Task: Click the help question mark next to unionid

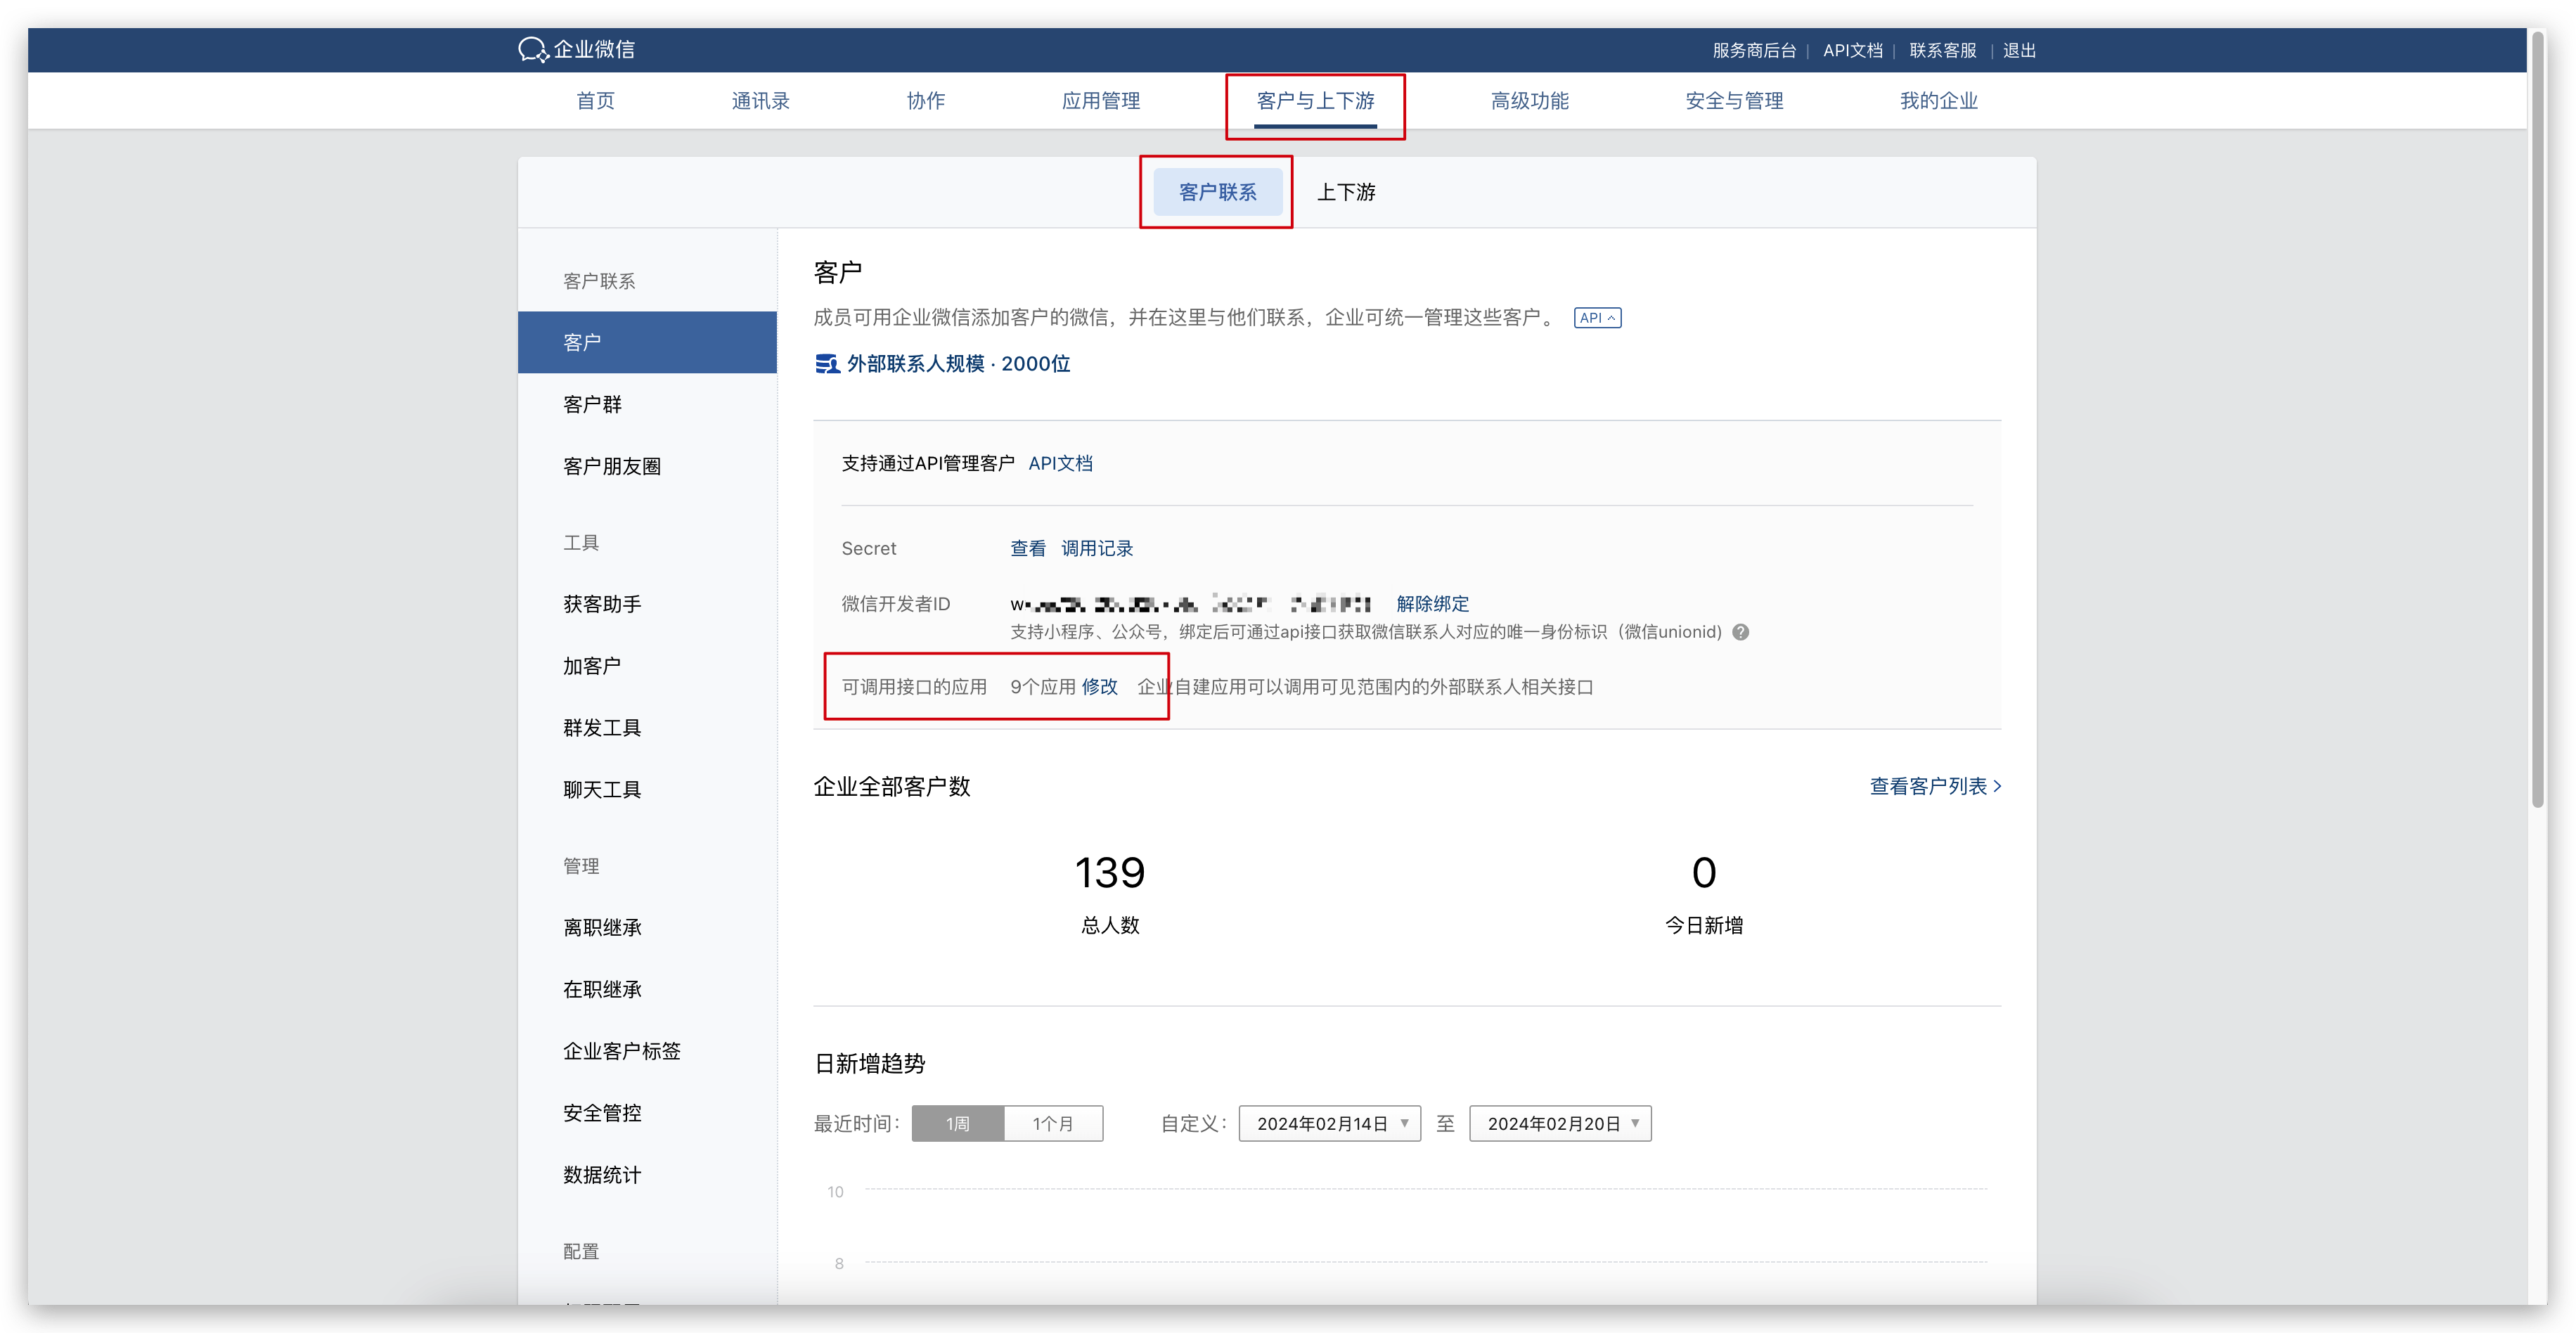Action: coord(1741,632)
